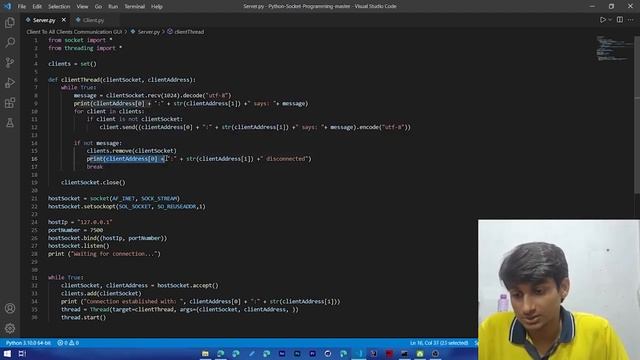Open the Windows Start menu

tap(7, 353)
